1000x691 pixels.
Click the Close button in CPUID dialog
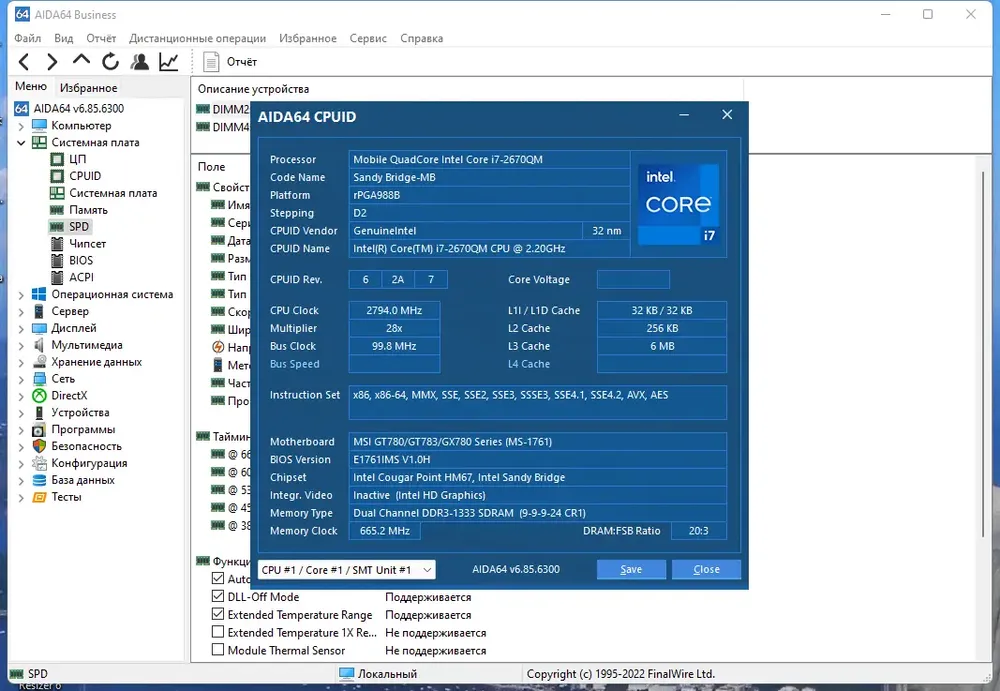click(x=706, y=570)
